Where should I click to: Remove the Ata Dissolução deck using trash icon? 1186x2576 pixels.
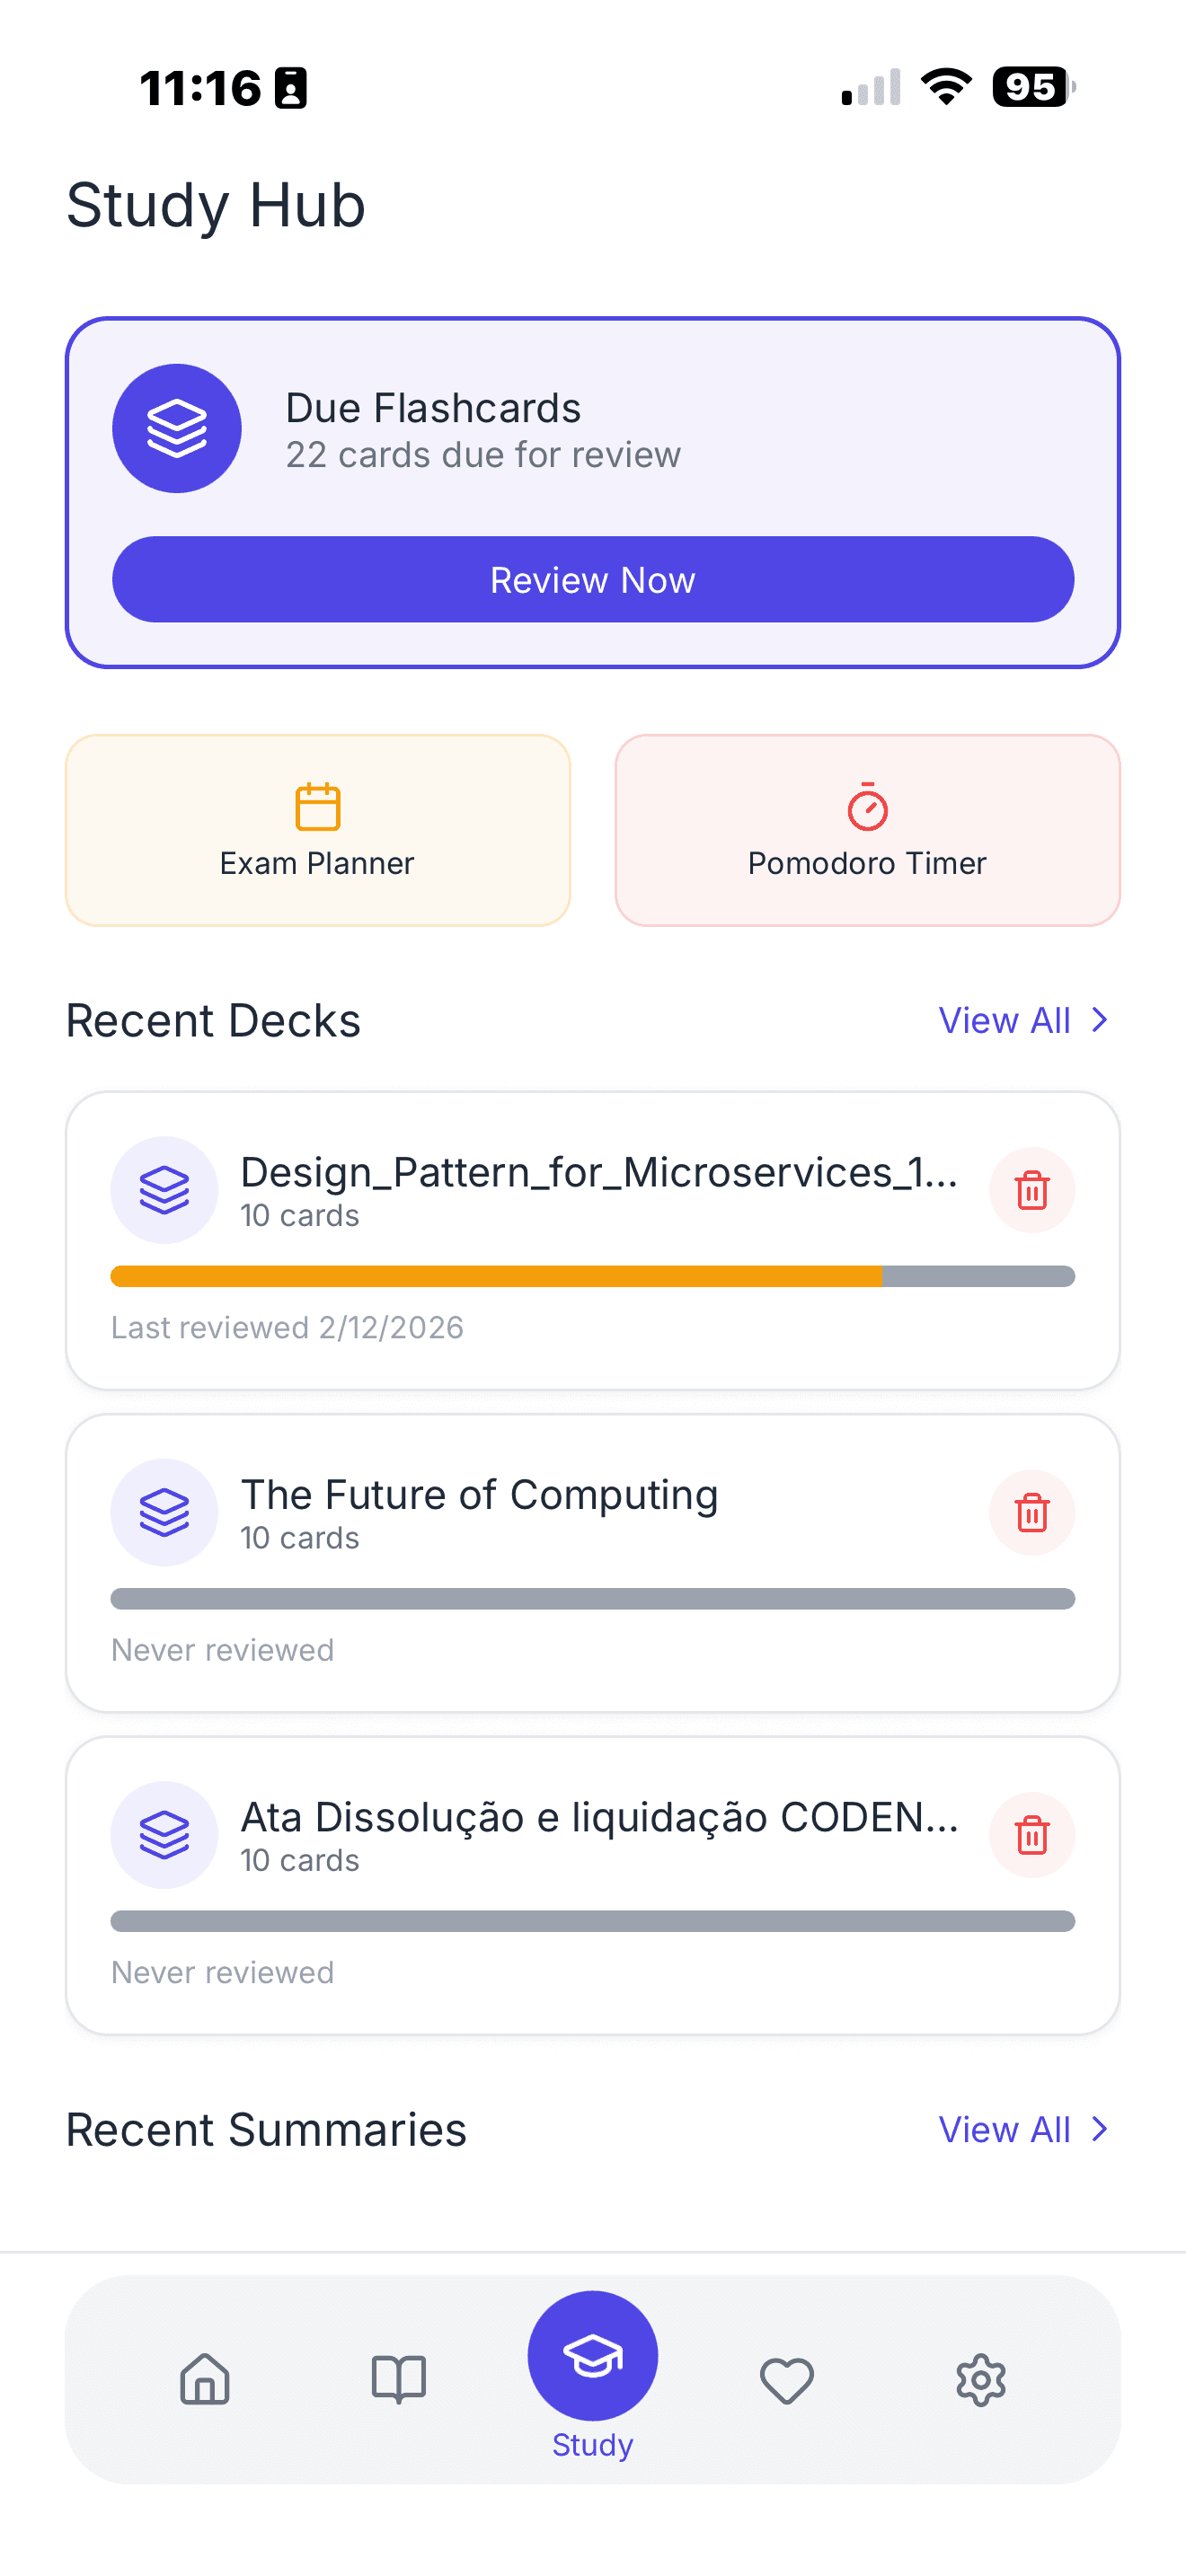[x=1032, y=1835]
